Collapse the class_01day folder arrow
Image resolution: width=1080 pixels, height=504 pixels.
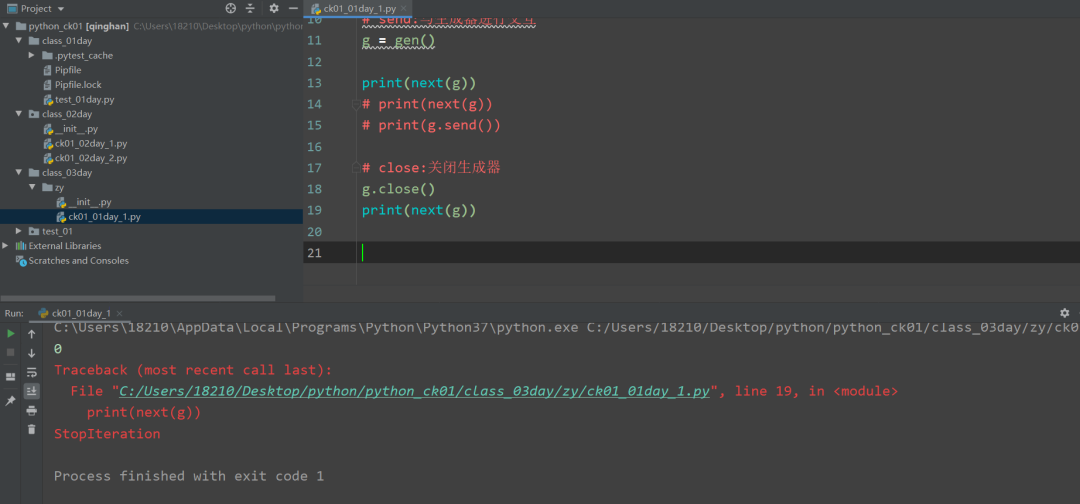point(19,41)
